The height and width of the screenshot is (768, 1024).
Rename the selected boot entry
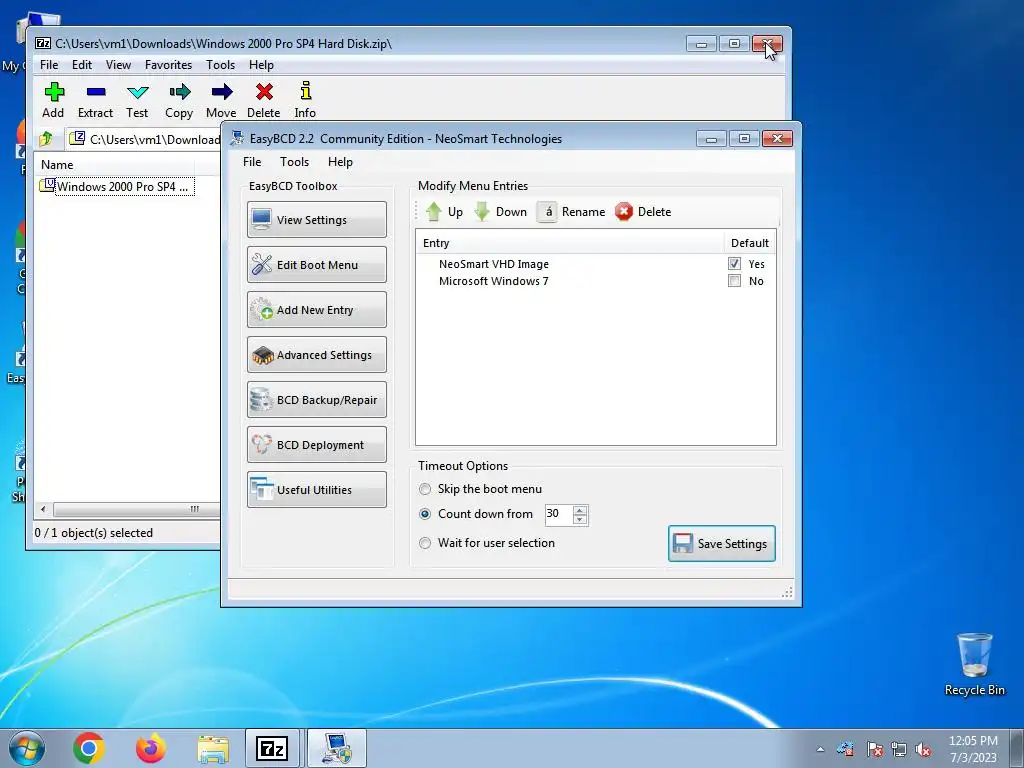point(571,212)
